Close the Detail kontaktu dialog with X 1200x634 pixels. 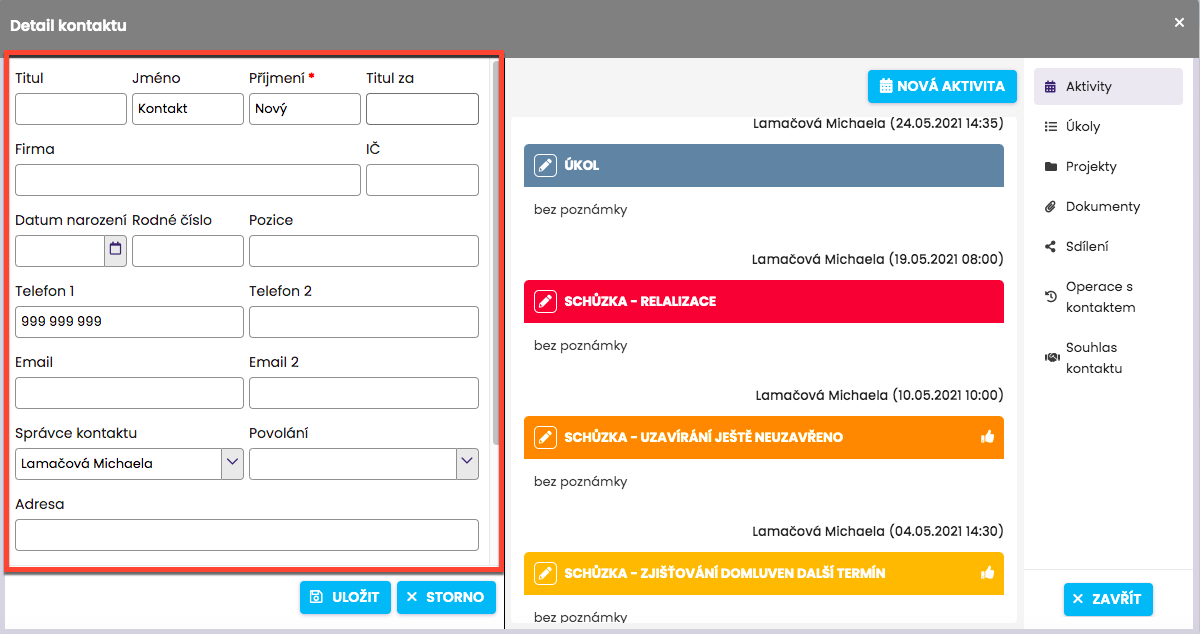[x=1179, y=23]
